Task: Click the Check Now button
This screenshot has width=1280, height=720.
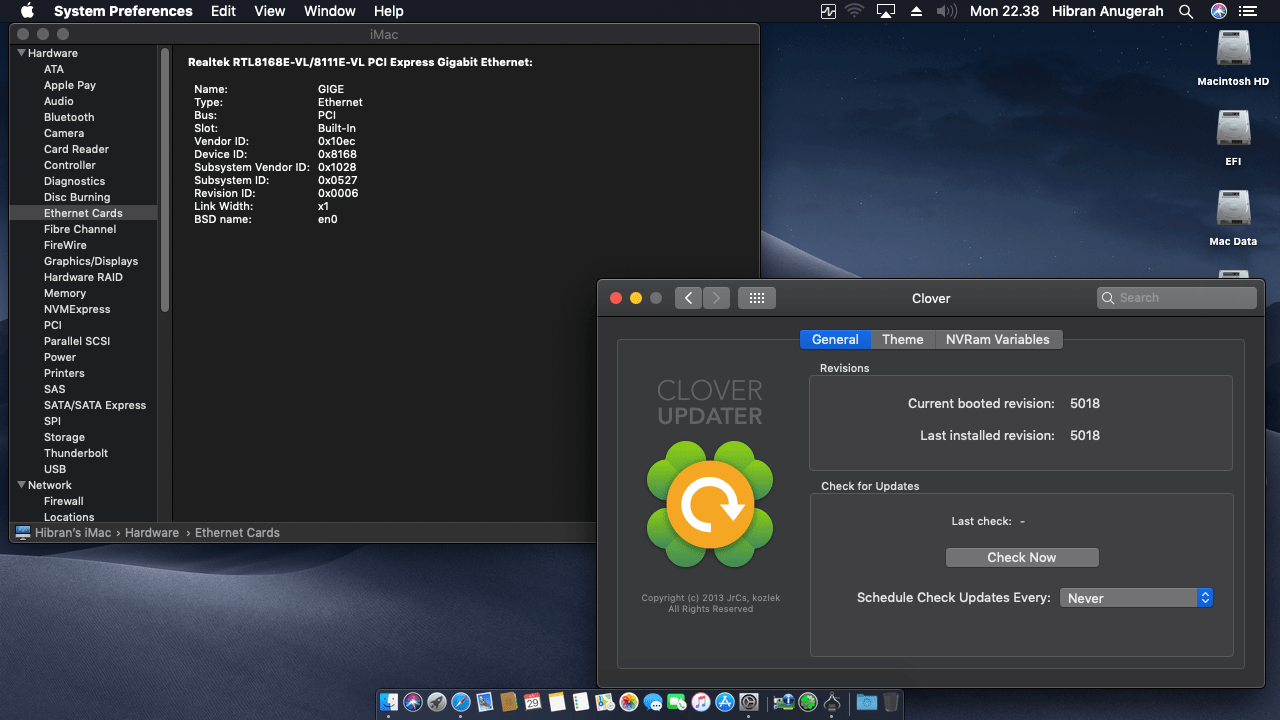Action: click(1022, 557)
